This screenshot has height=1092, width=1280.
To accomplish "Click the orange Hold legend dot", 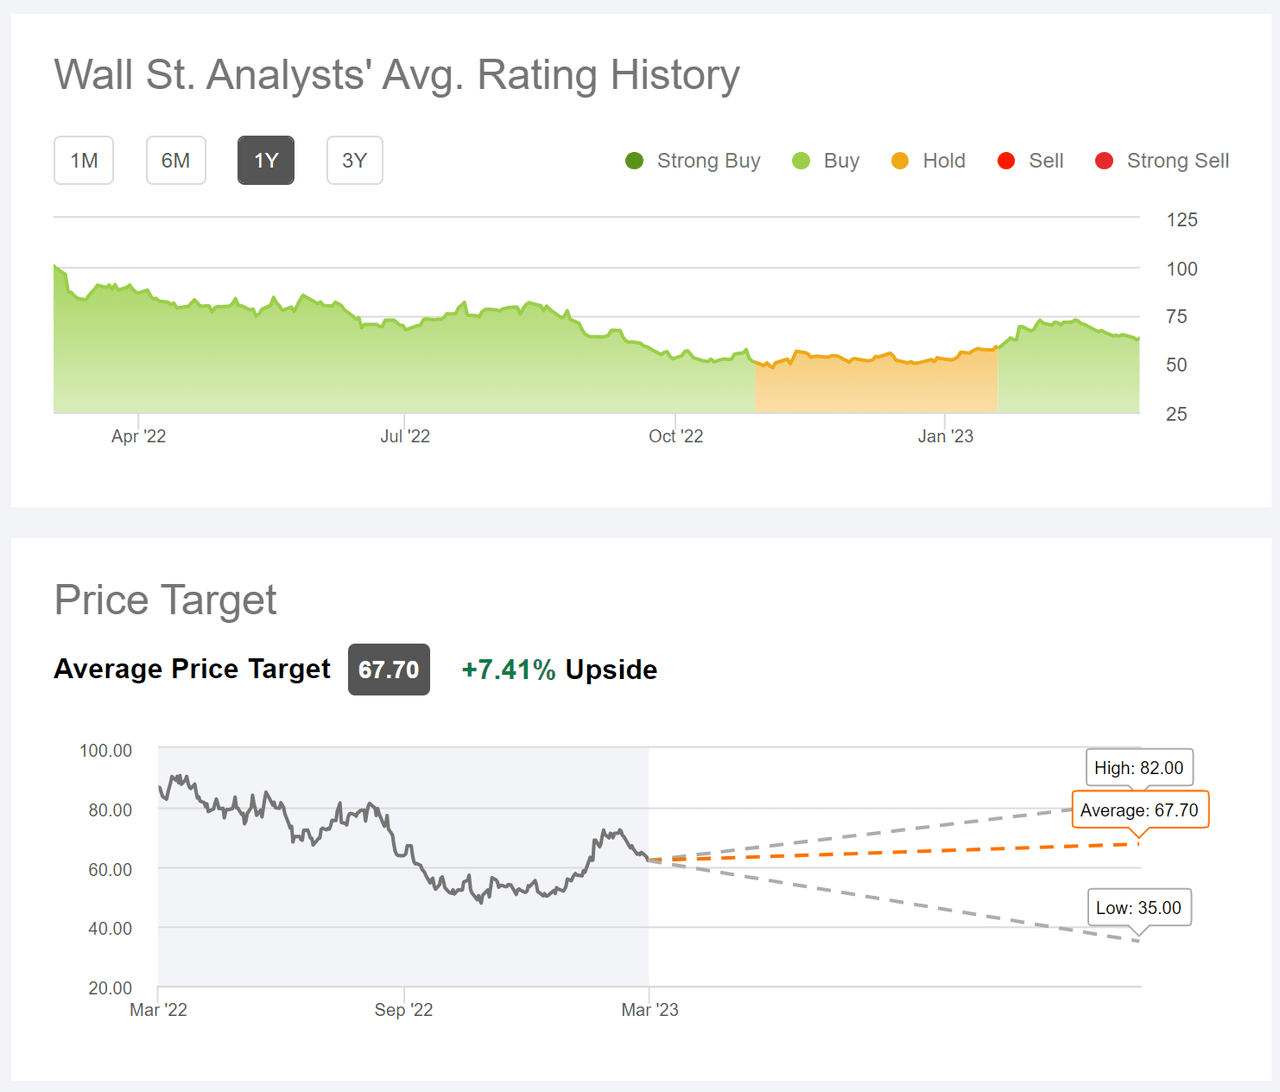I will click(x=902, y=160).
